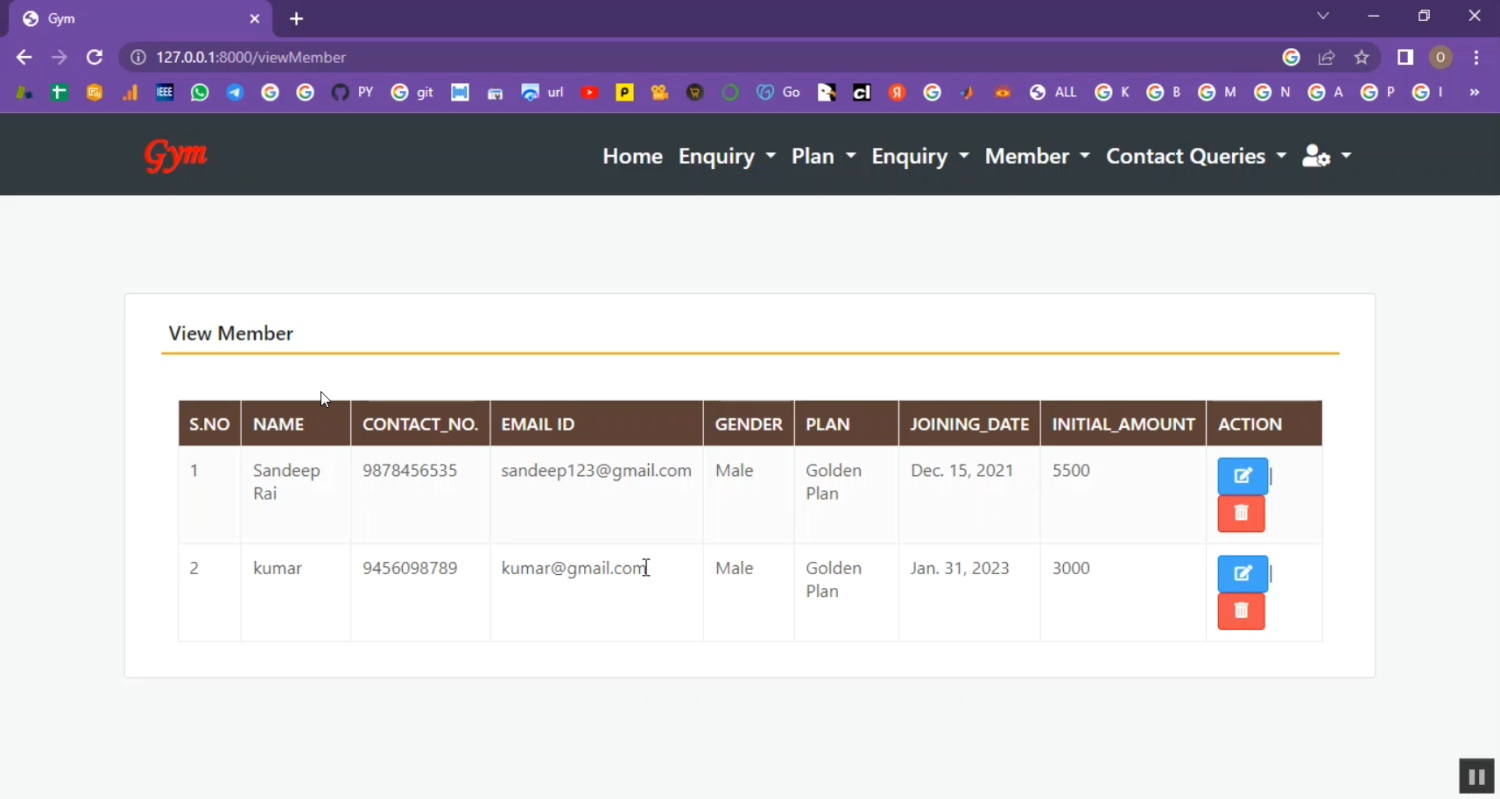Edit the Sandeep Rai member record
Screen dimensions: 1500x799
coord(1242,476)
